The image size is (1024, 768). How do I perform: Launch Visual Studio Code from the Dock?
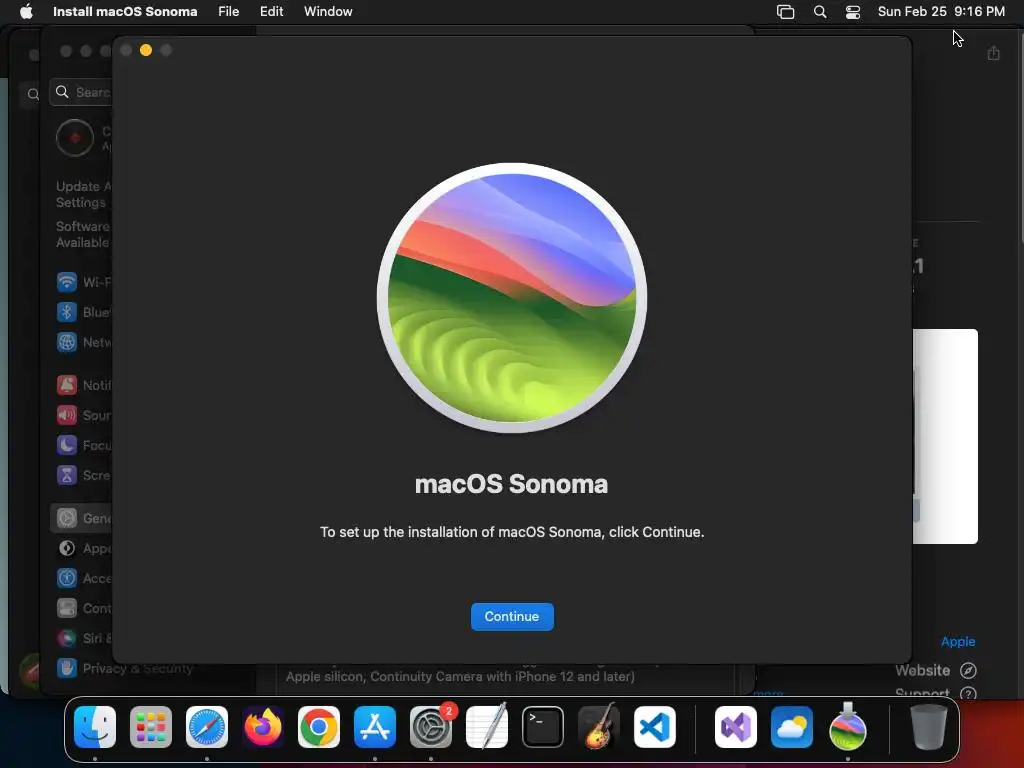tap(655, 727)
